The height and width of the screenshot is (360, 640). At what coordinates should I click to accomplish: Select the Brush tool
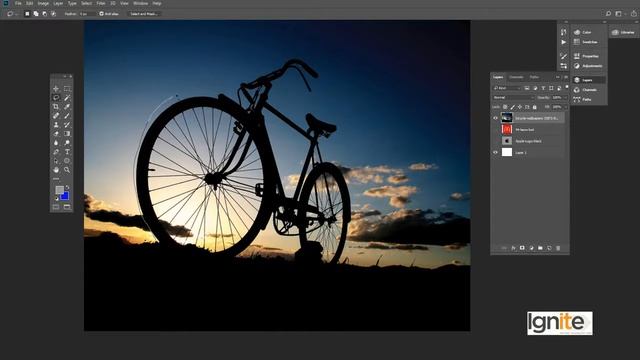point(67,116)
